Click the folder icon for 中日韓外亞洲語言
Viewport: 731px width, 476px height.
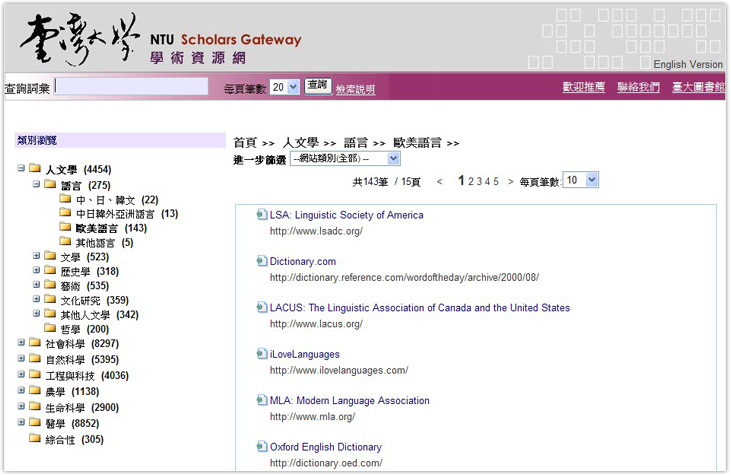pos(65,213)
